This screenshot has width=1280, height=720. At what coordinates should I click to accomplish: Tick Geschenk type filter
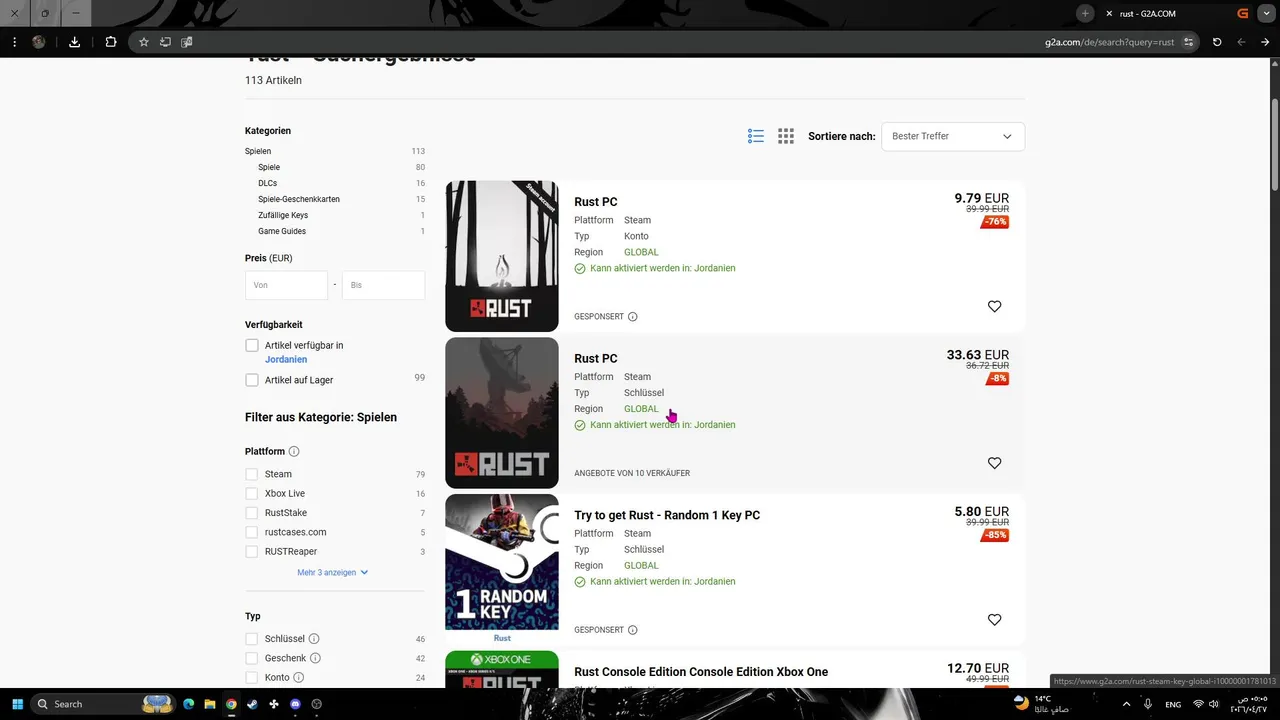click(252, 658)
